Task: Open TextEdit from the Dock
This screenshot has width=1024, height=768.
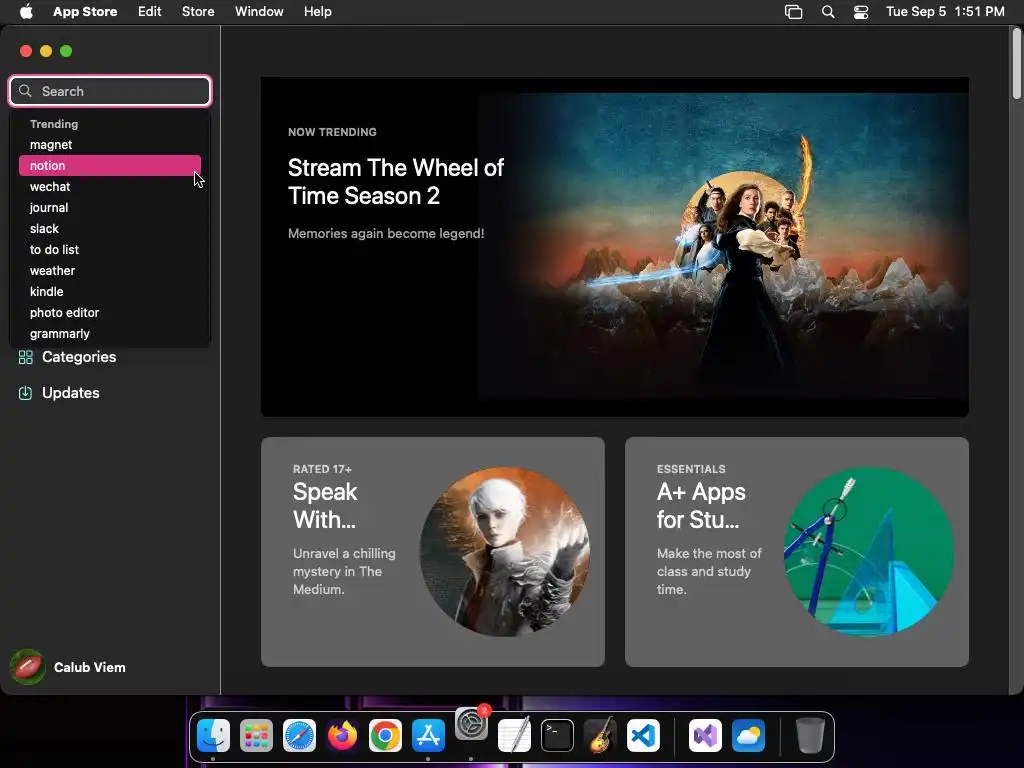Action: 514,736
